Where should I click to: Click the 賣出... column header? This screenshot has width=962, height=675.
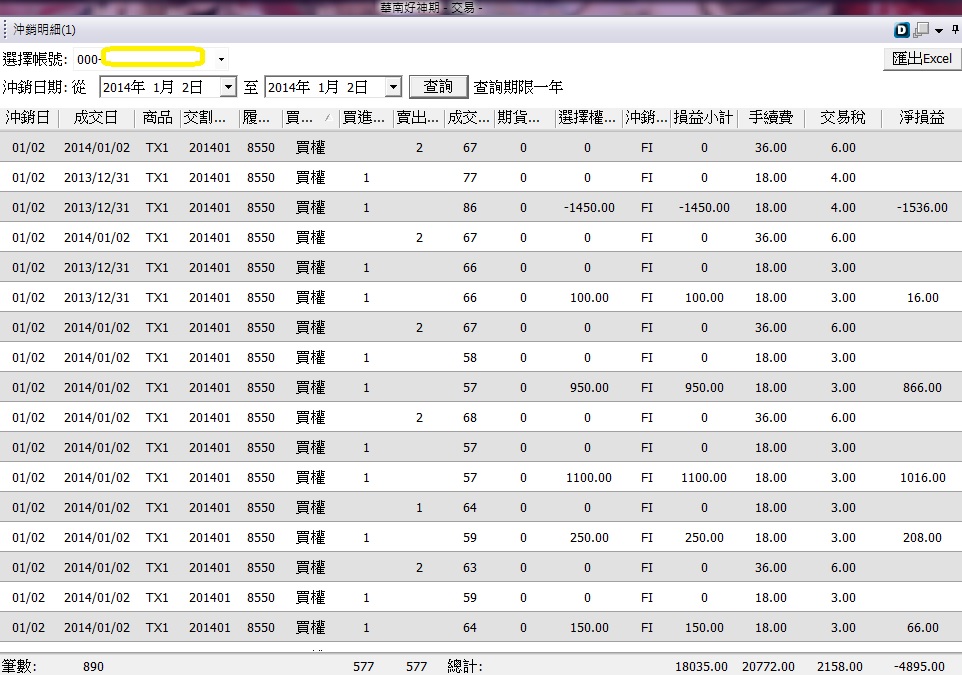tap(418, 117)
